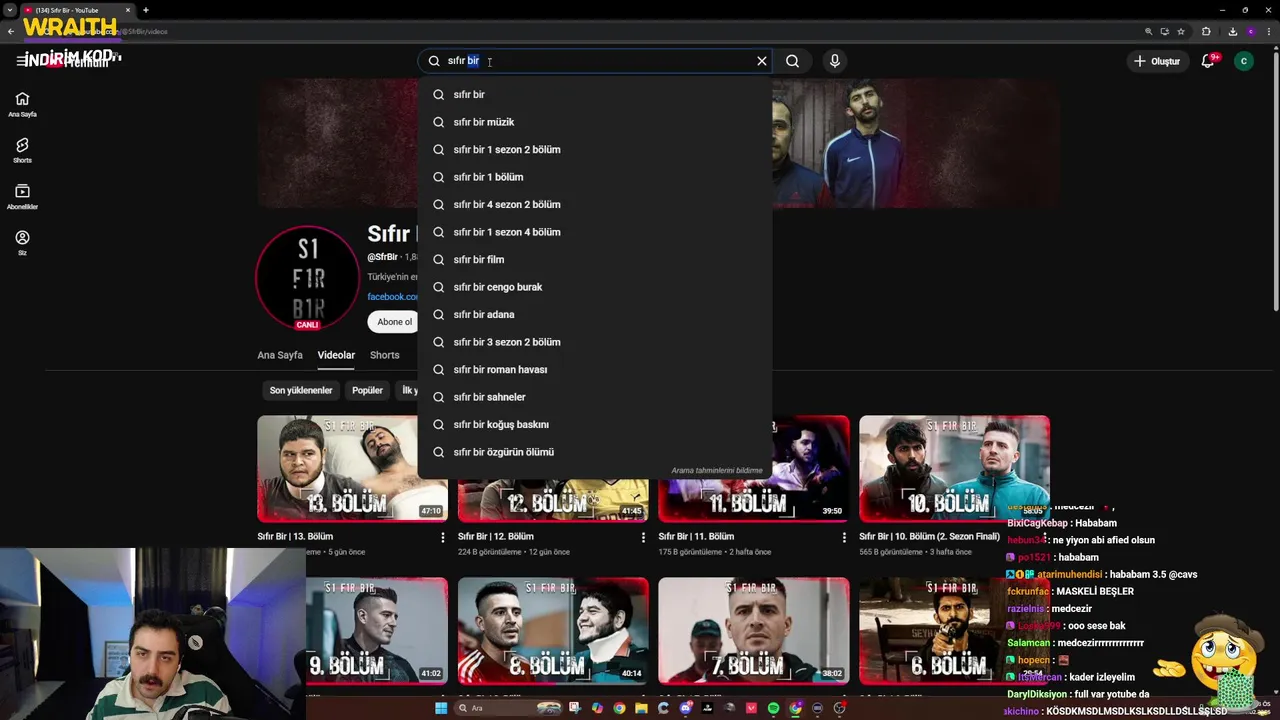Open Abonelikler in the left sidebar
This screenshot has height=720, width=1280.
[22, 197]
